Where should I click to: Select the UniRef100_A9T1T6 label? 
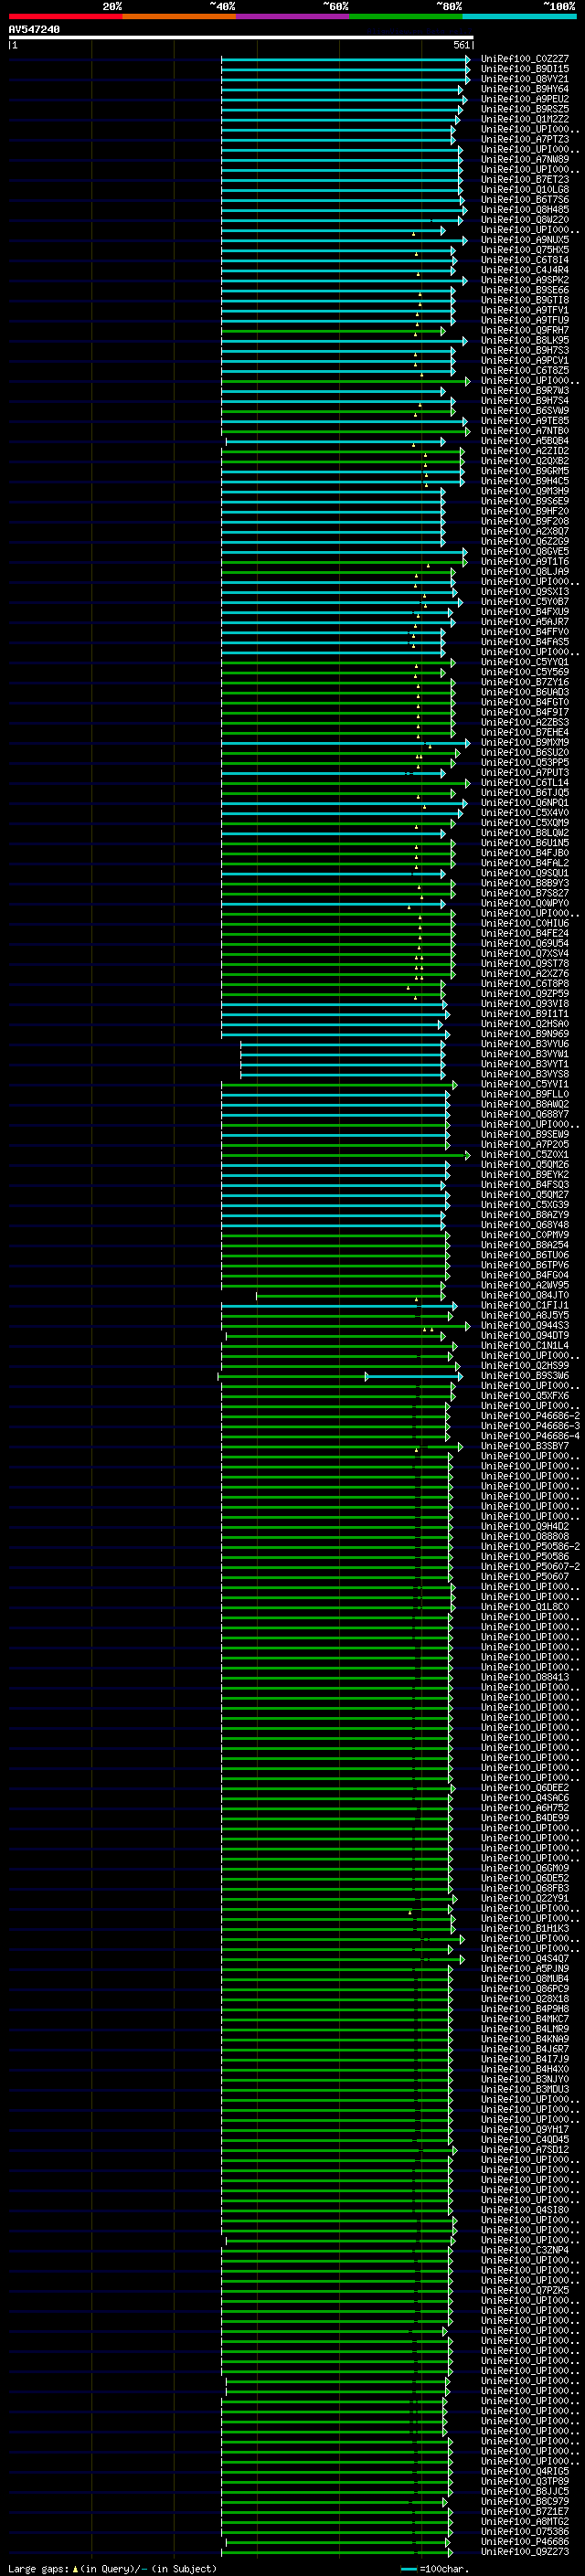click(x=525, y=562)
